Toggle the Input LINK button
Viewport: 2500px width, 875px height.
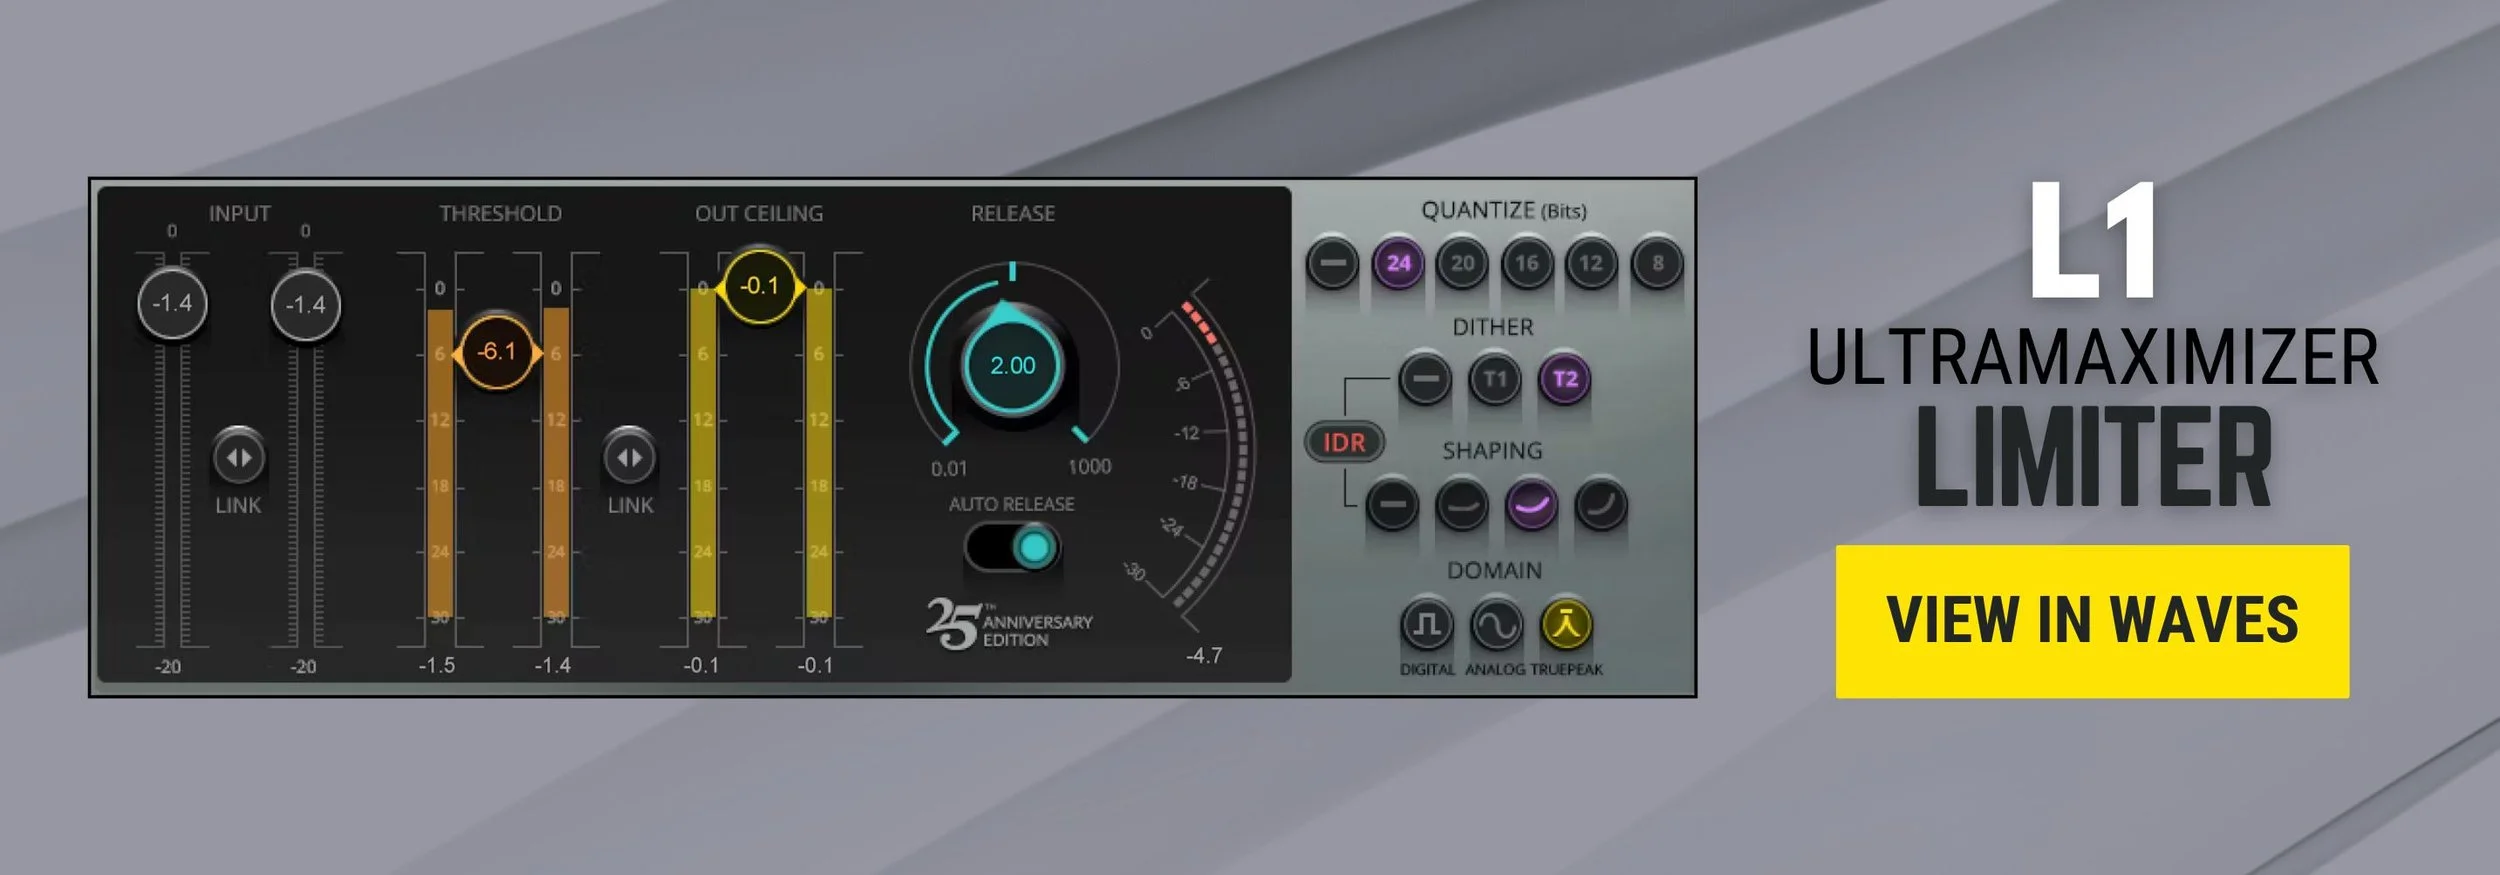pyautogui.click(x=239, y=457)
